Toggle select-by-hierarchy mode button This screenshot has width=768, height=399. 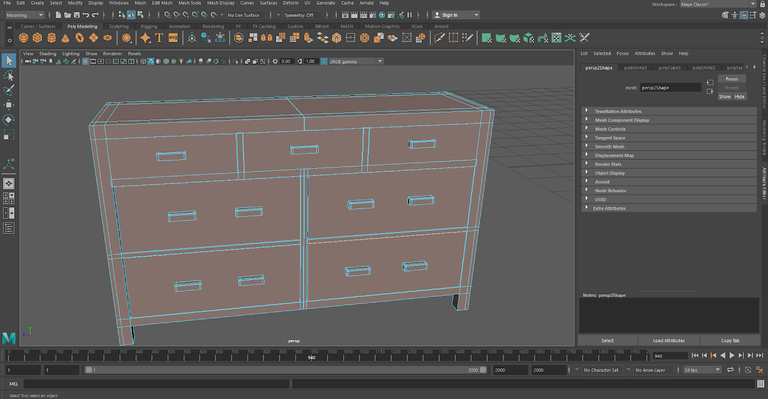pyautogui.click(x=122, y=15)
